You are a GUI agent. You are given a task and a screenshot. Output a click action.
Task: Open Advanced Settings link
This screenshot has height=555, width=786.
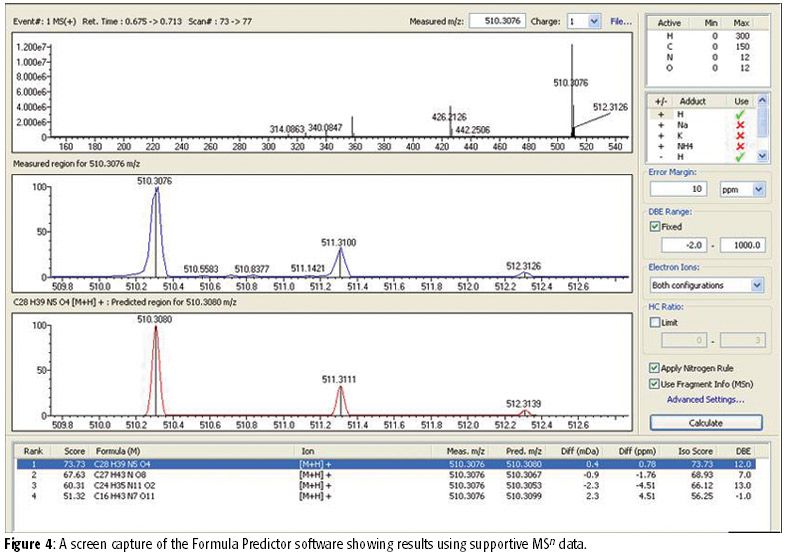click(705, 400)
